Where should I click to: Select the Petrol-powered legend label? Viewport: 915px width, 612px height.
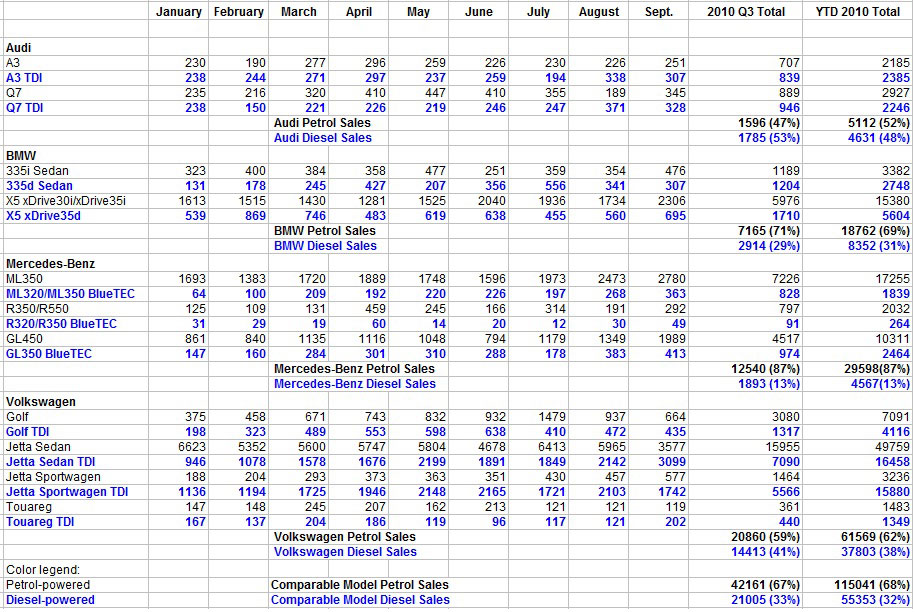pos(48,585)
